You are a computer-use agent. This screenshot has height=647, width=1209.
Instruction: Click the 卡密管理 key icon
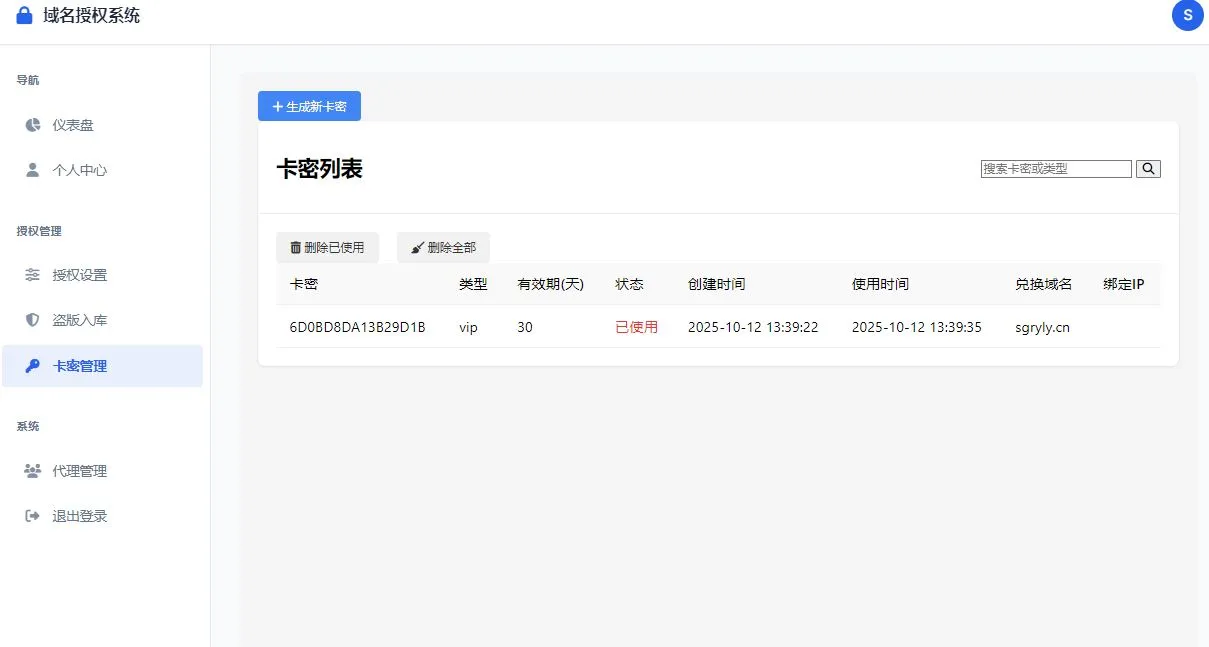point(33,366)
